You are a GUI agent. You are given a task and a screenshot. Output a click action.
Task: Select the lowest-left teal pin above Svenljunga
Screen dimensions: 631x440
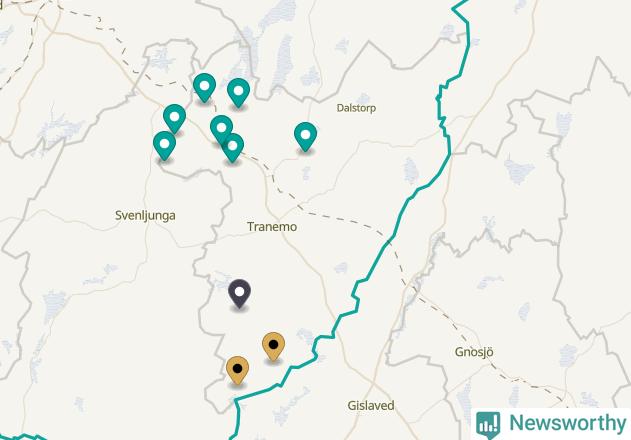(165, 145)
